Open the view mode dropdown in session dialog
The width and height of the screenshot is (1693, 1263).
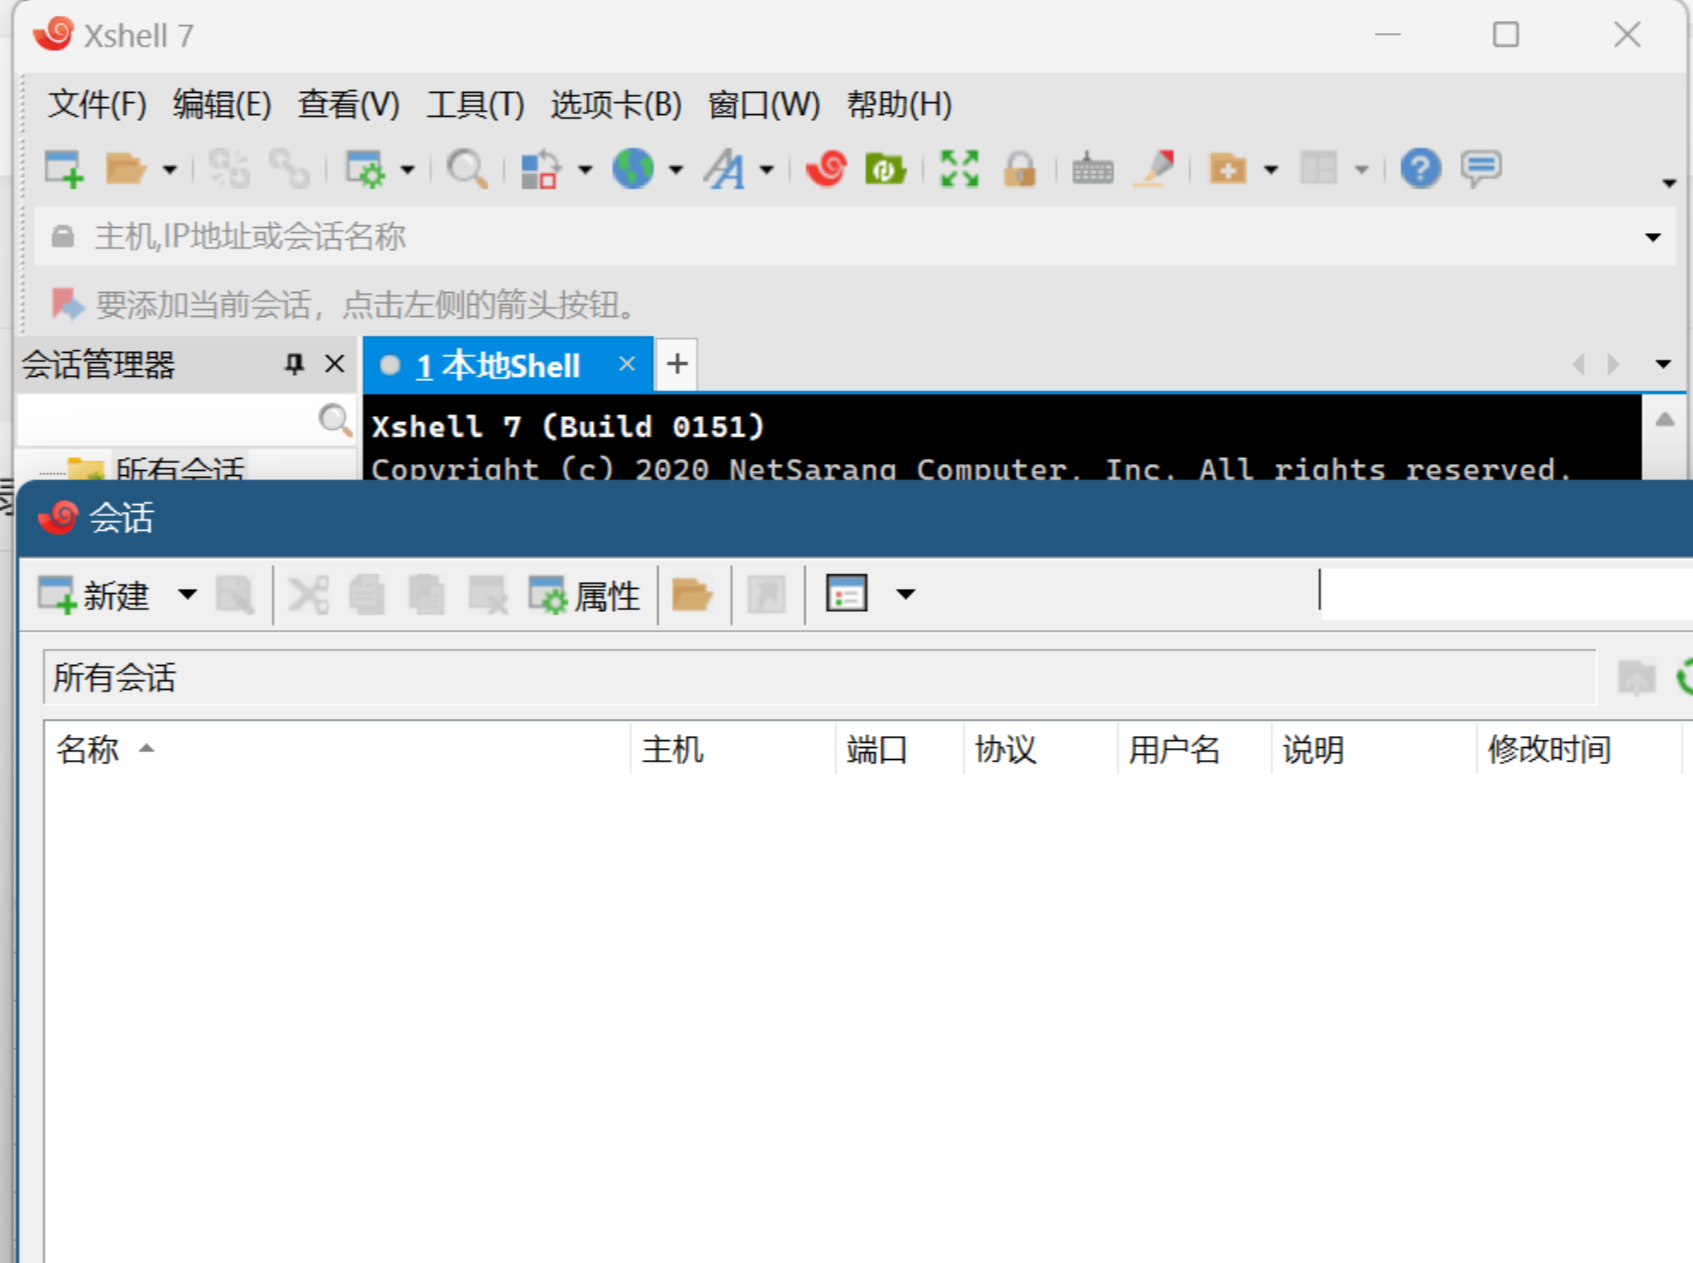[906, 593]
